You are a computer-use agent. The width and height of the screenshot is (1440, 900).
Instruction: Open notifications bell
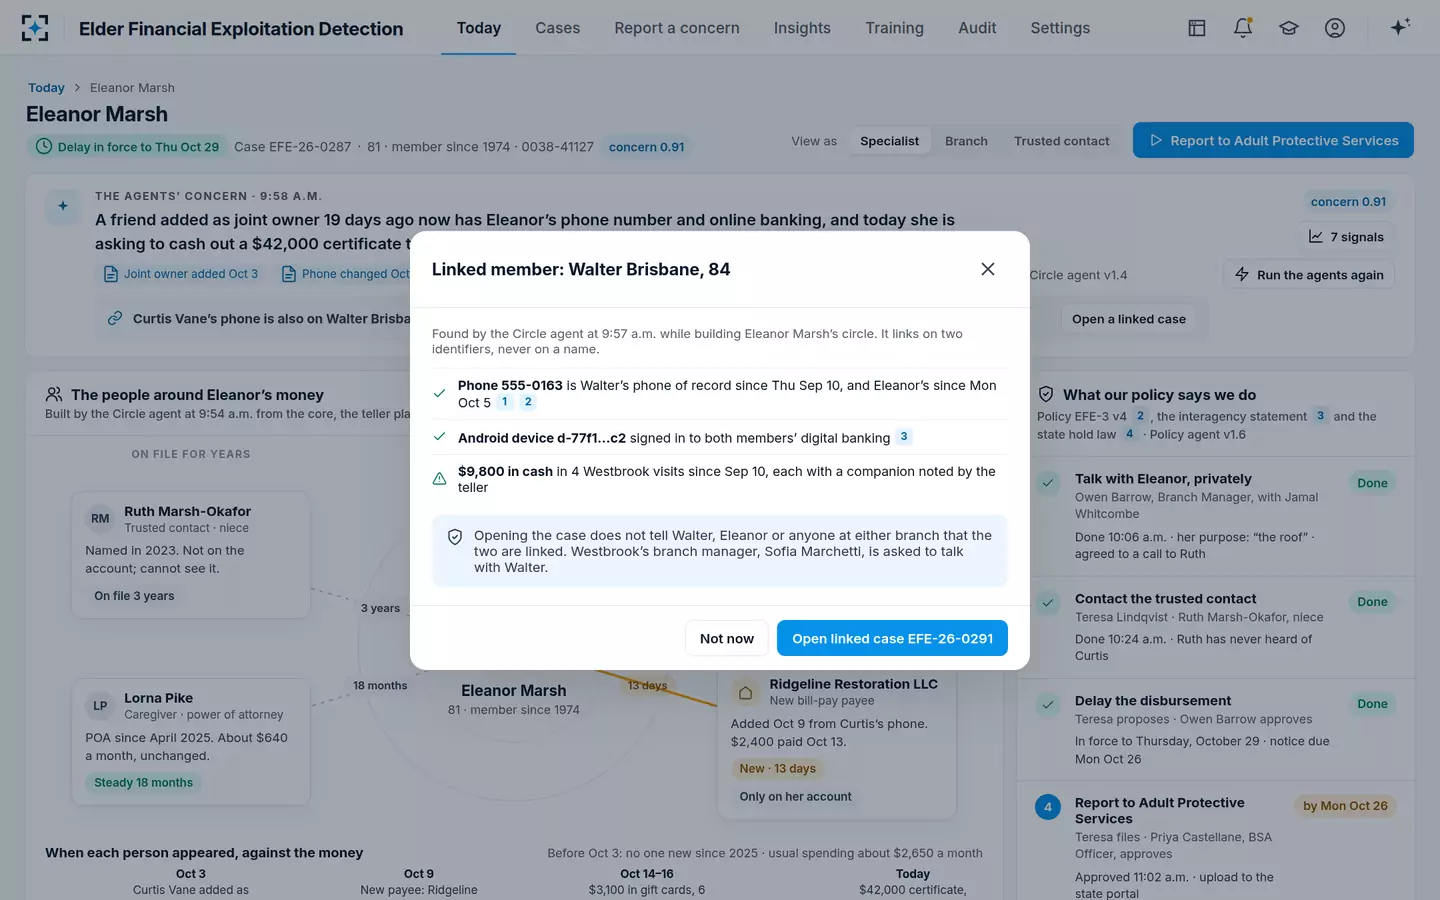pos(1243,28)
